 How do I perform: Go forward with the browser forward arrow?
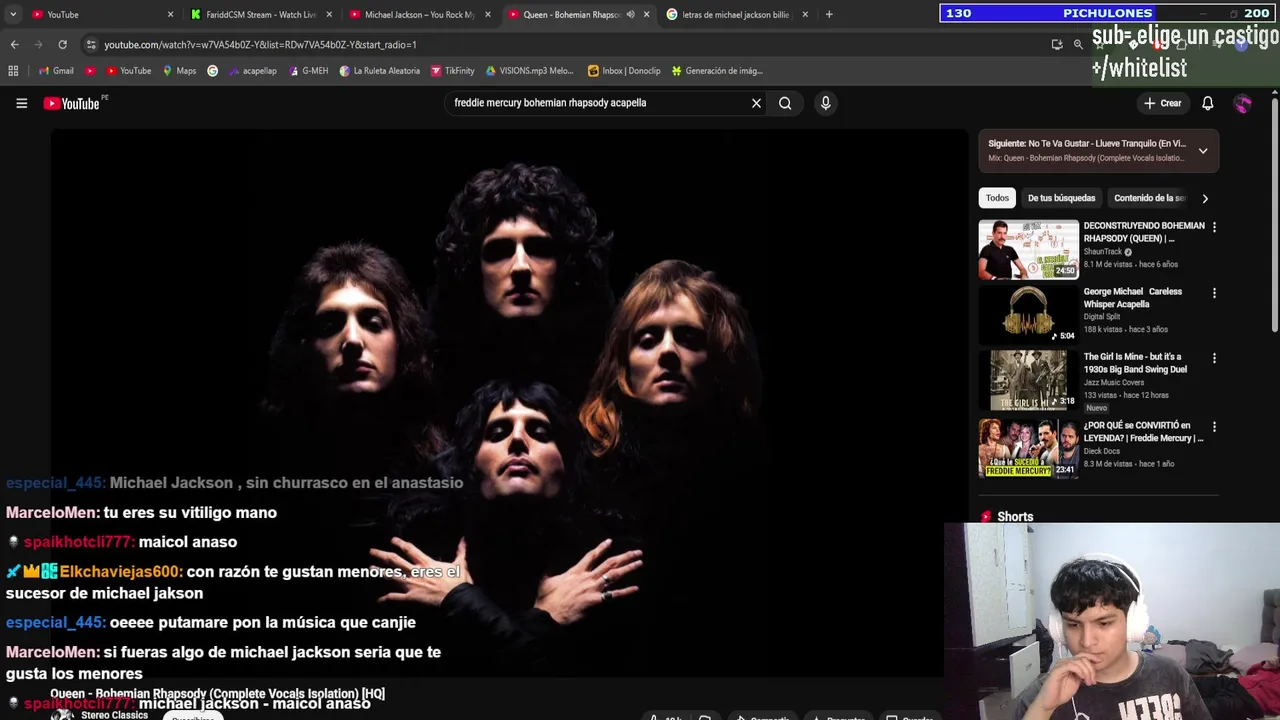pyautogui.click(x=38, y=44)
